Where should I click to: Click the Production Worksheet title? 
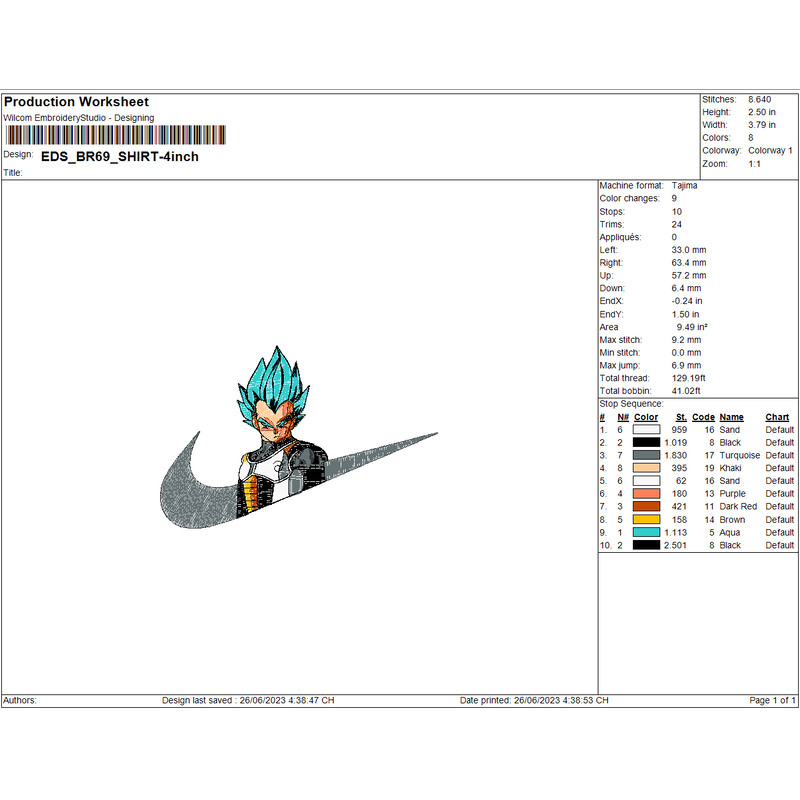click(x=76, y=102)
